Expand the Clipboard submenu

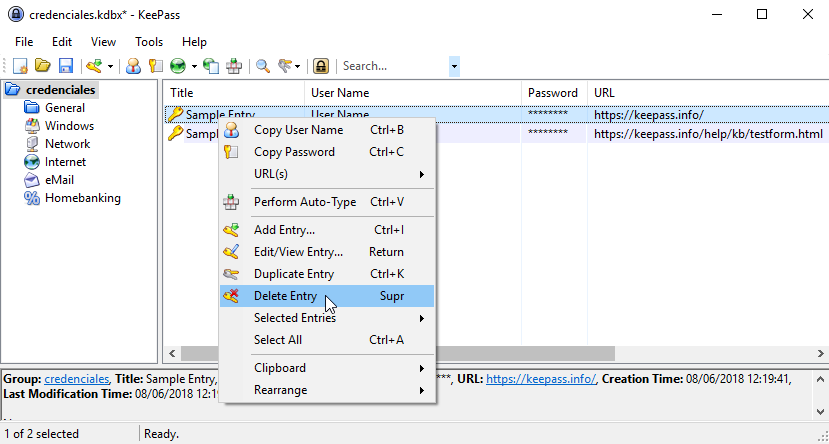coord(327,368)
